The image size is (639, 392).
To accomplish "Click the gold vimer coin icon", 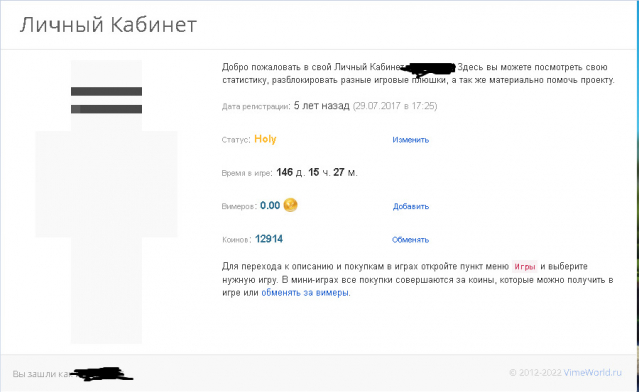I will point(290,205).
